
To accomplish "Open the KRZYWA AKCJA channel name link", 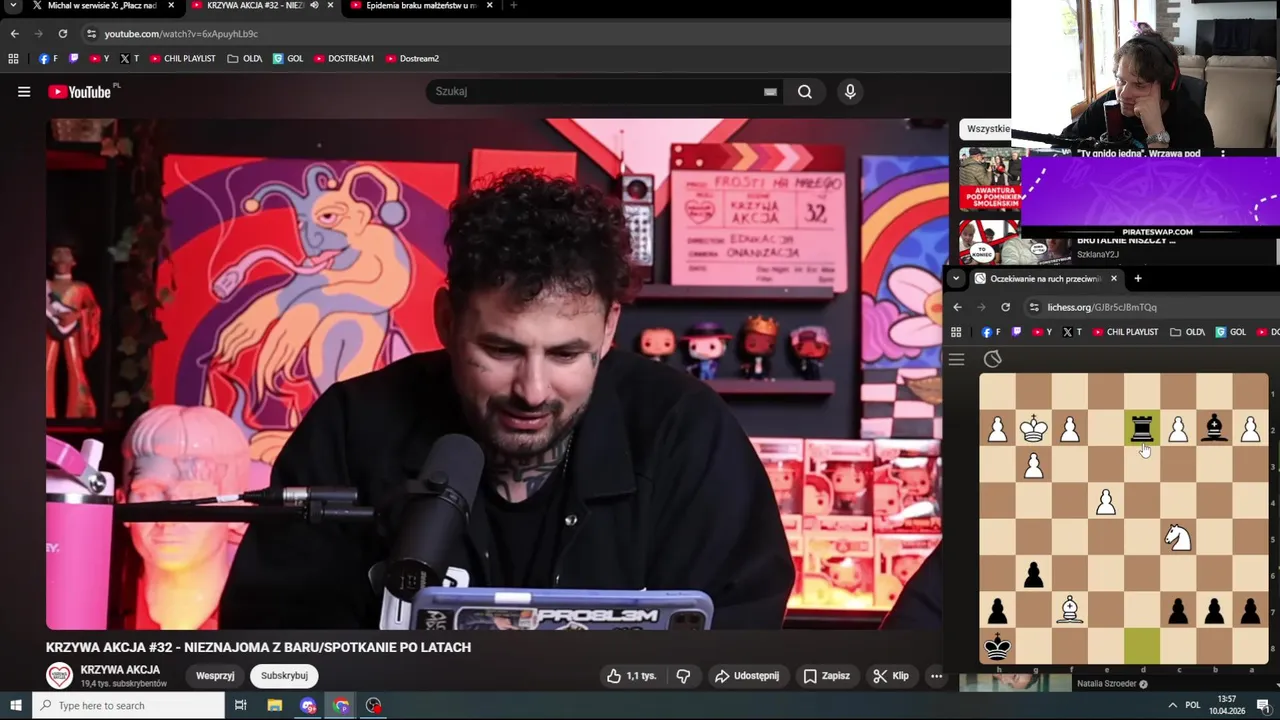I will [120, 670].
